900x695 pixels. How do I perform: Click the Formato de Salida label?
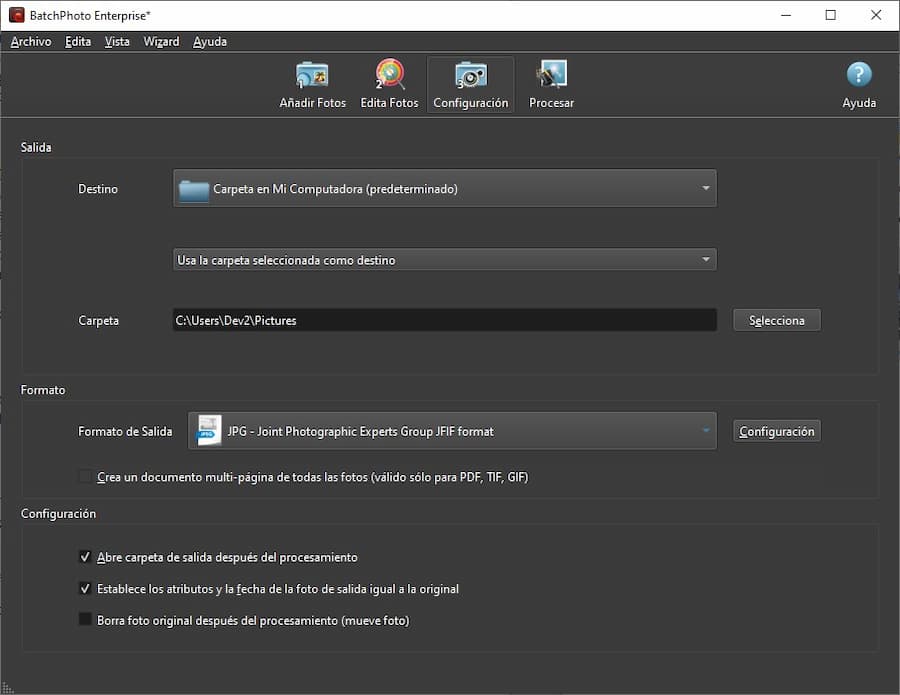125,431
